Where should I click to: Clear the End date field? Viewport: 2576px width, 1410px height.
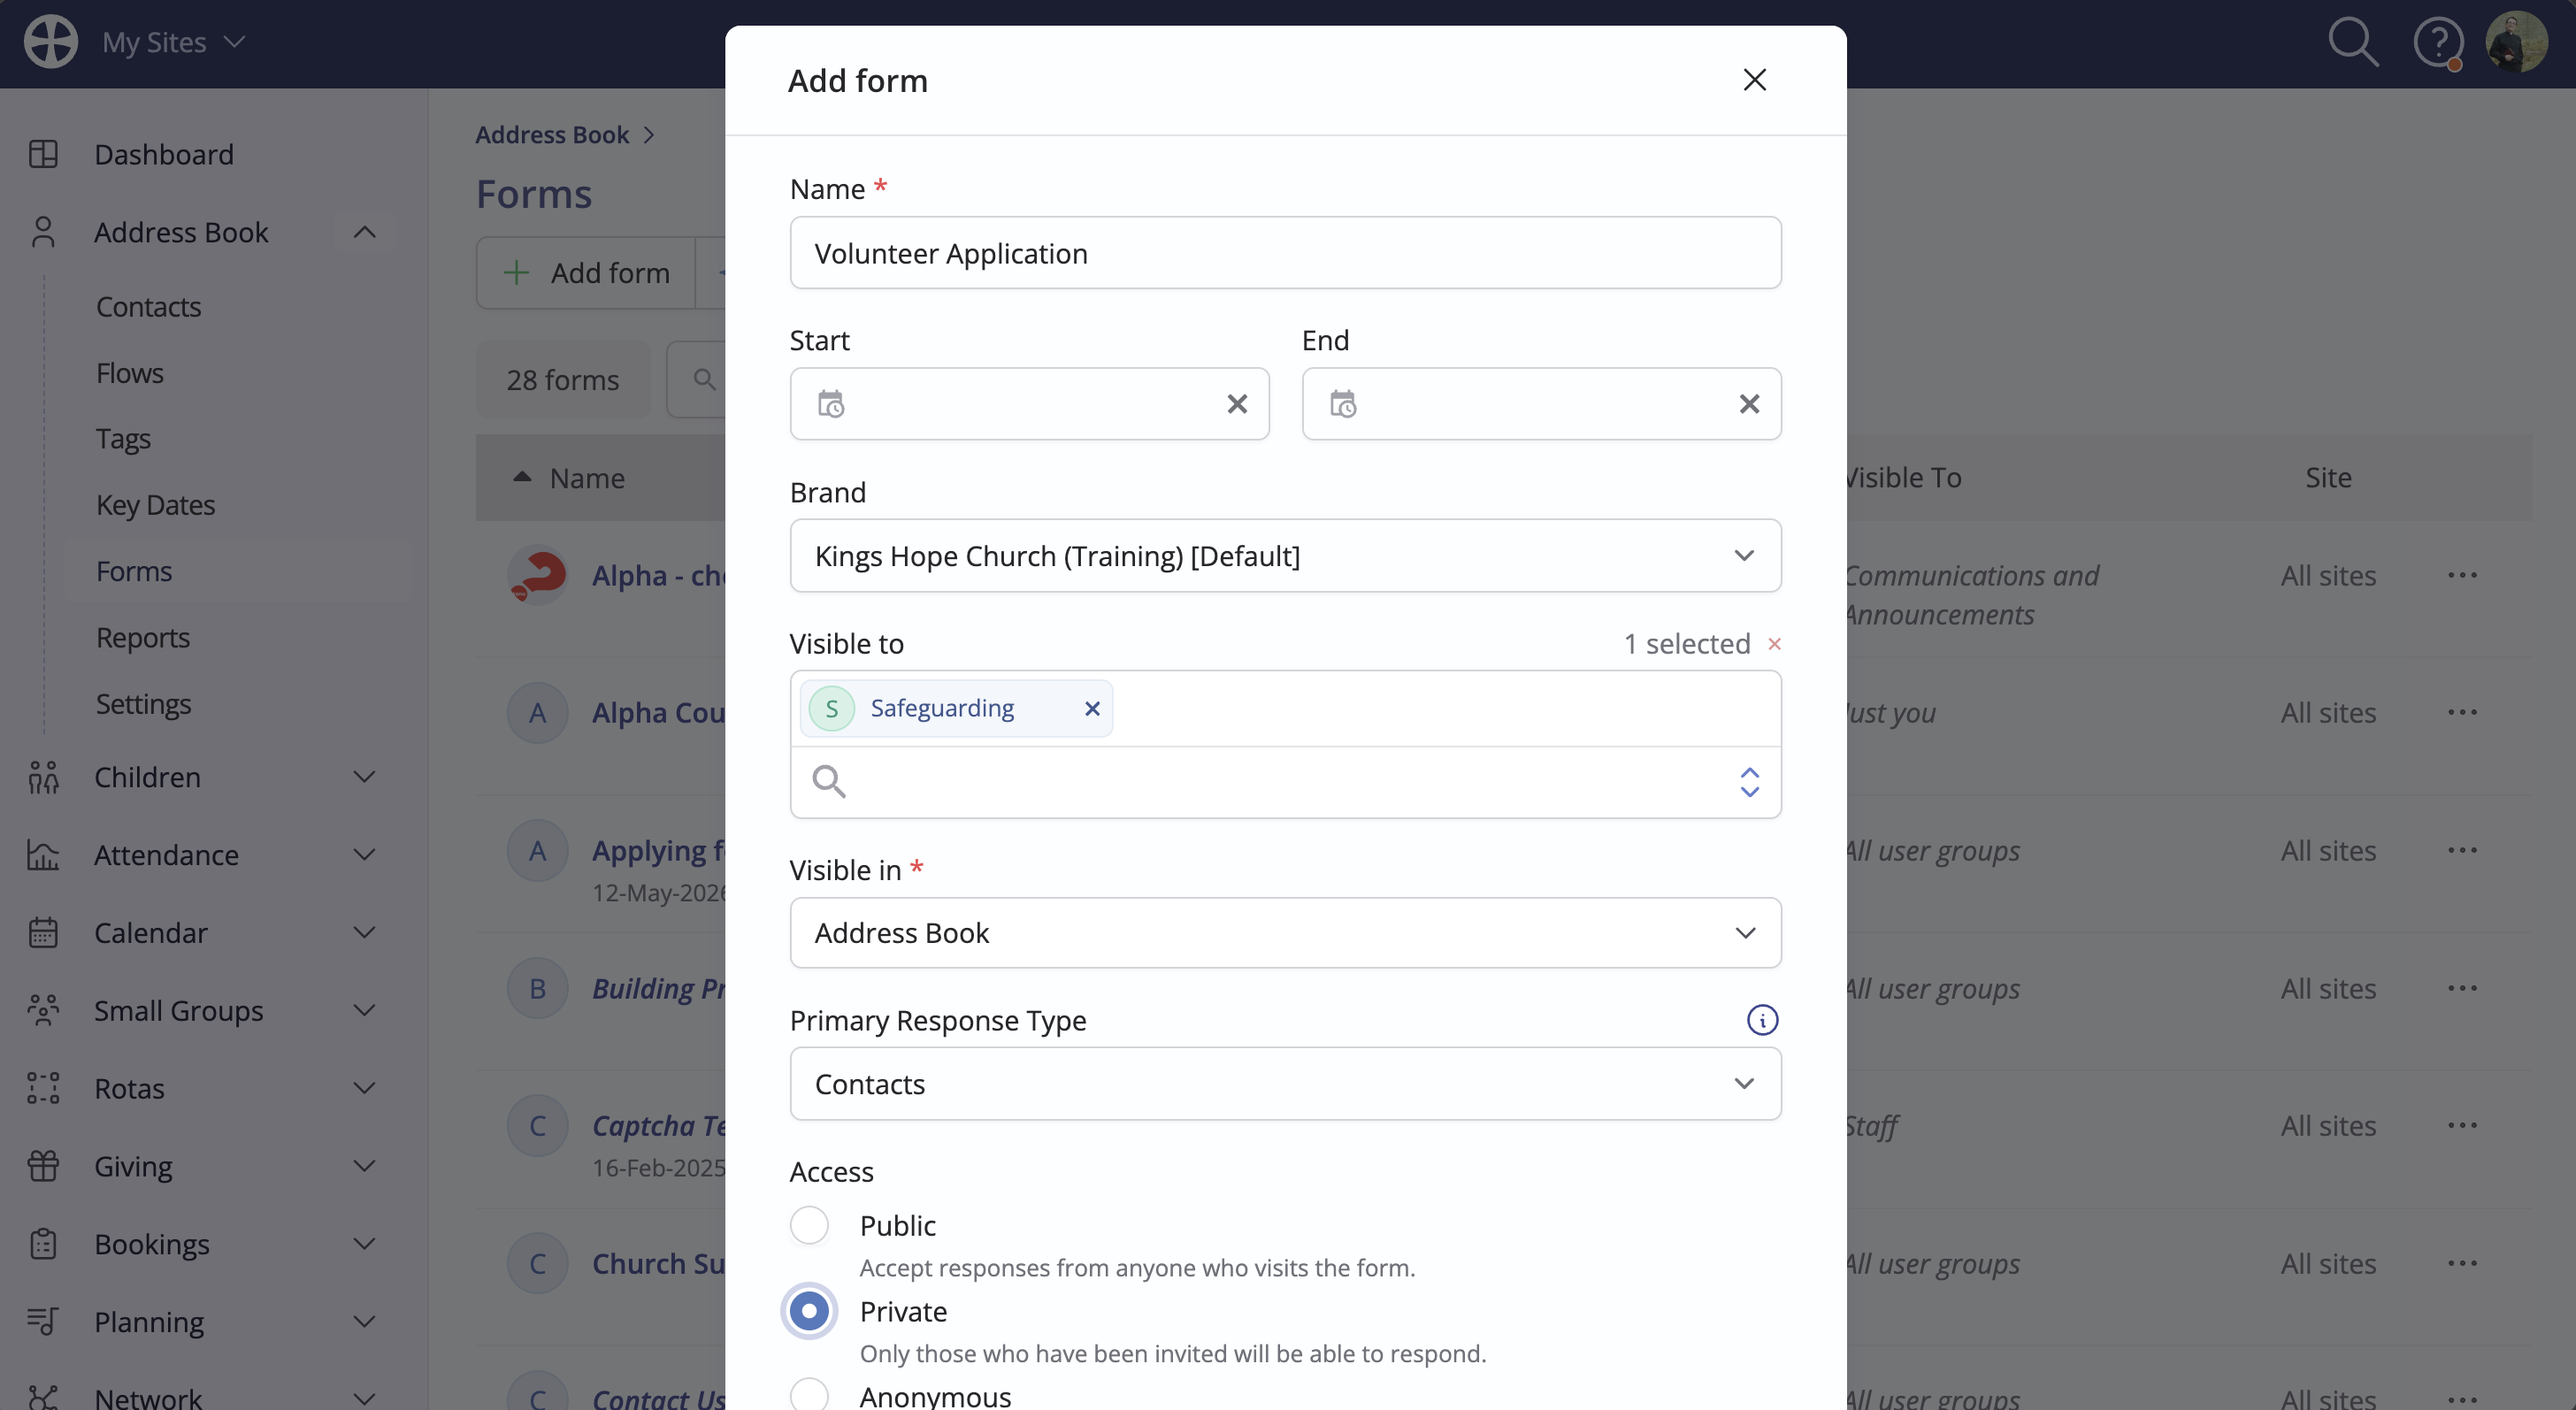point(1749,404)
